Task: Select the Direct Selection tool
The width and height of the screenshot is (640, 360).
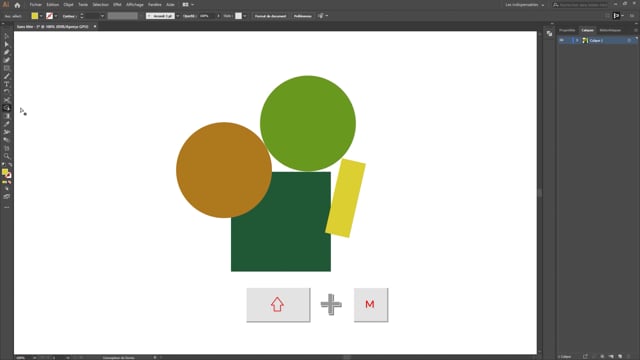Action: 7,44
